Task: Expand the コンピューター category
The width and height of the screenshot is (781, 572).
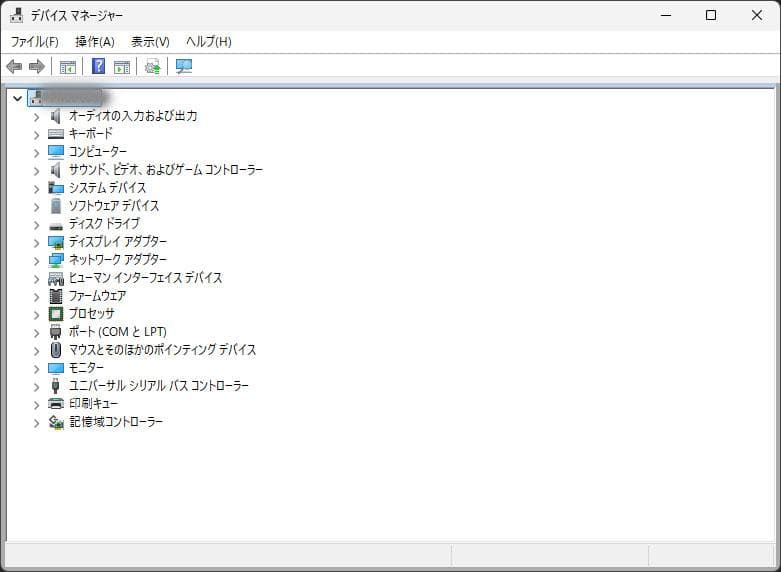Action: click(x=36, y=153)
